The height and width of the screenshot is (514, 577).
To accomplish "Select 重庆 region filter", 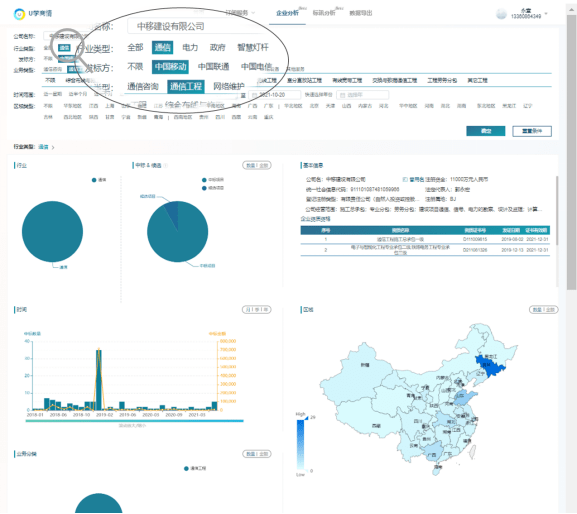I will [x=269, y=117].
